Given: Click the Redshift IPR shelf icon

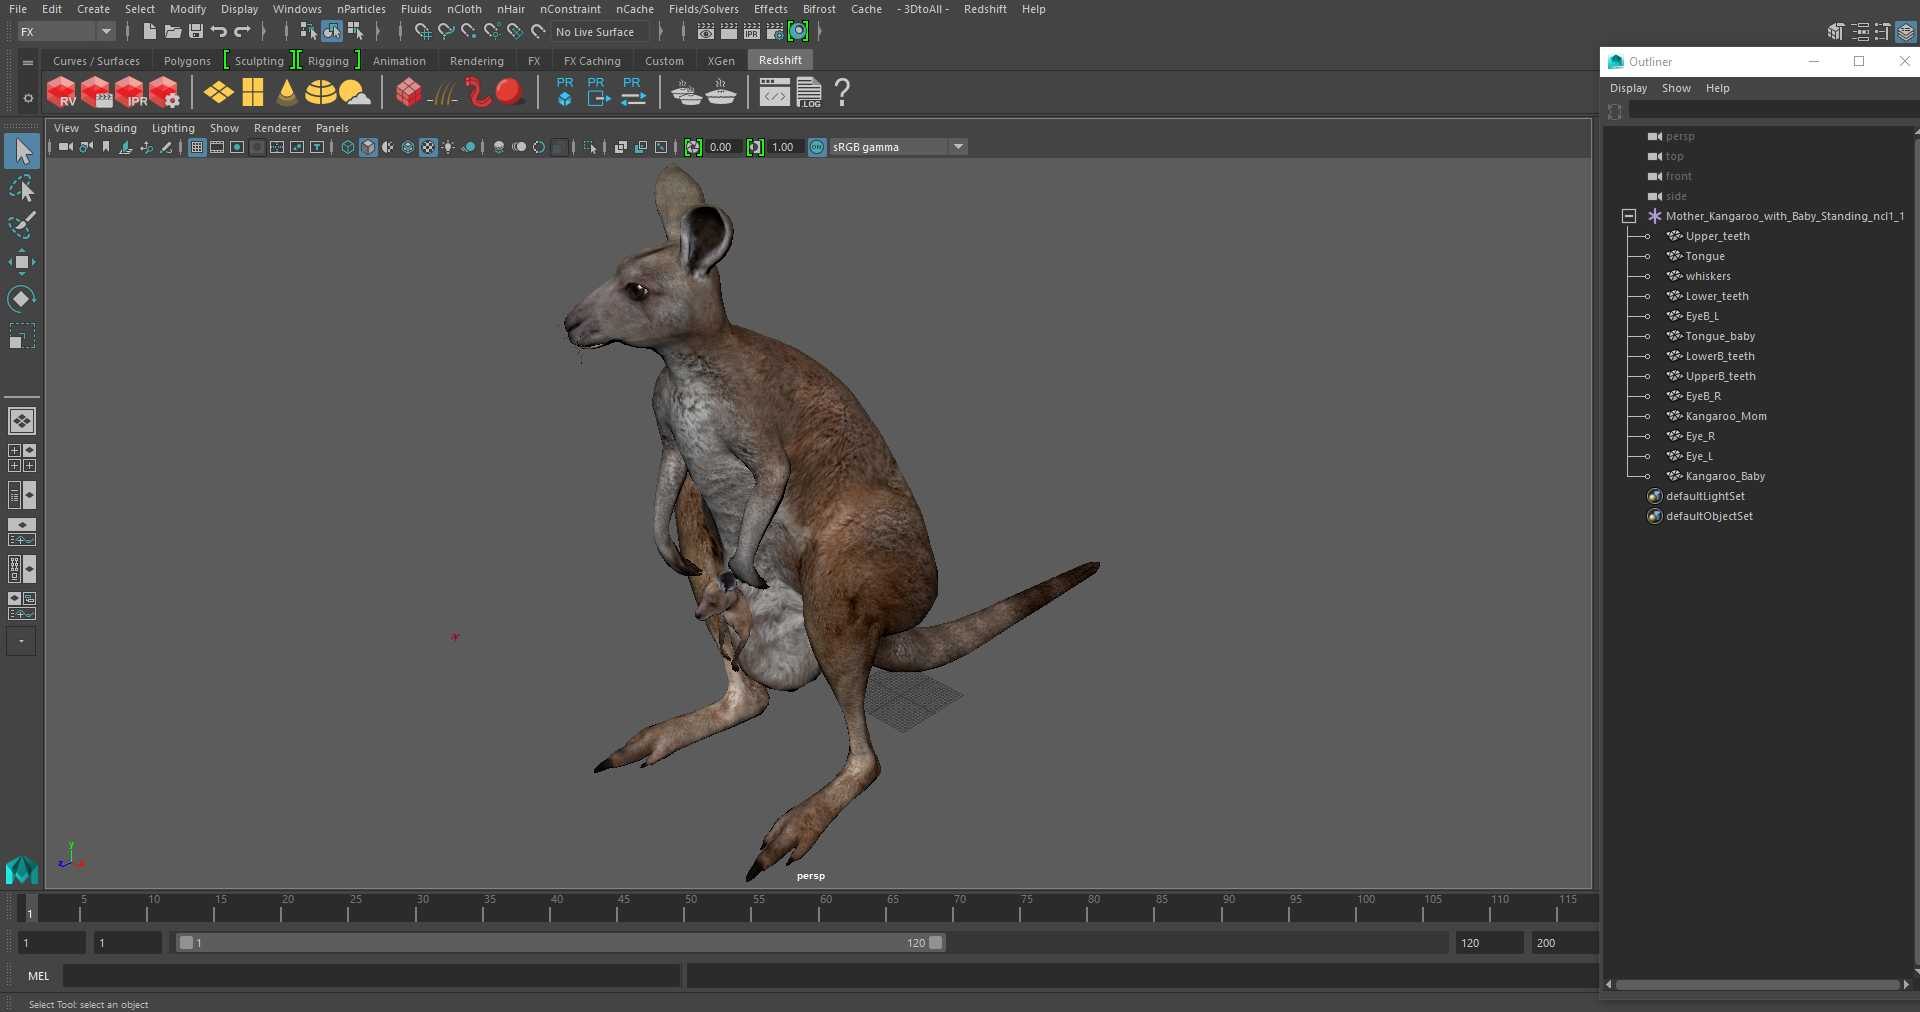Looking at the screenshot, I should tap(130, 93).
